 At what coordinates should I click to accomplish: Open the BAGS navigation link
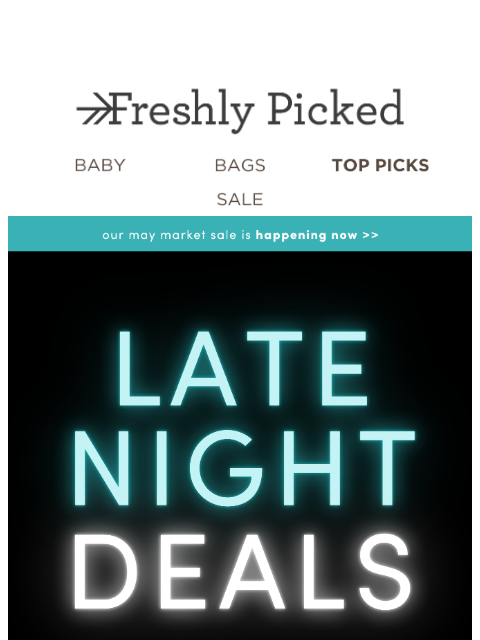tap(240, 165)
